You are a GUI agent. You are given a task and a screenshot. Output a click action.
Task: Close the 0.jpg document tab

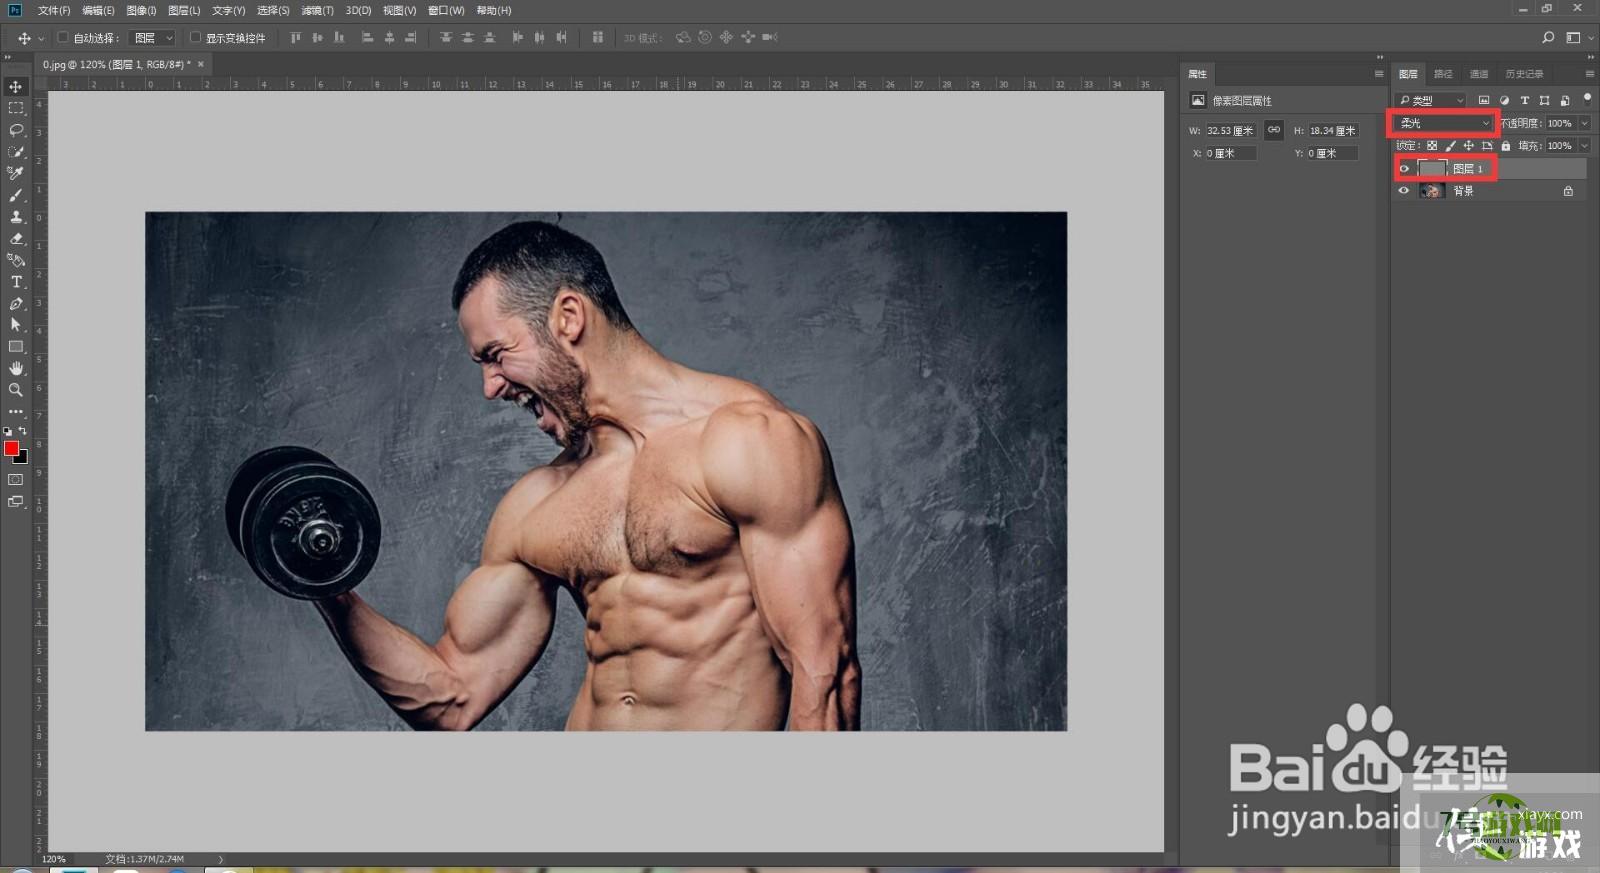click(201, 64)
